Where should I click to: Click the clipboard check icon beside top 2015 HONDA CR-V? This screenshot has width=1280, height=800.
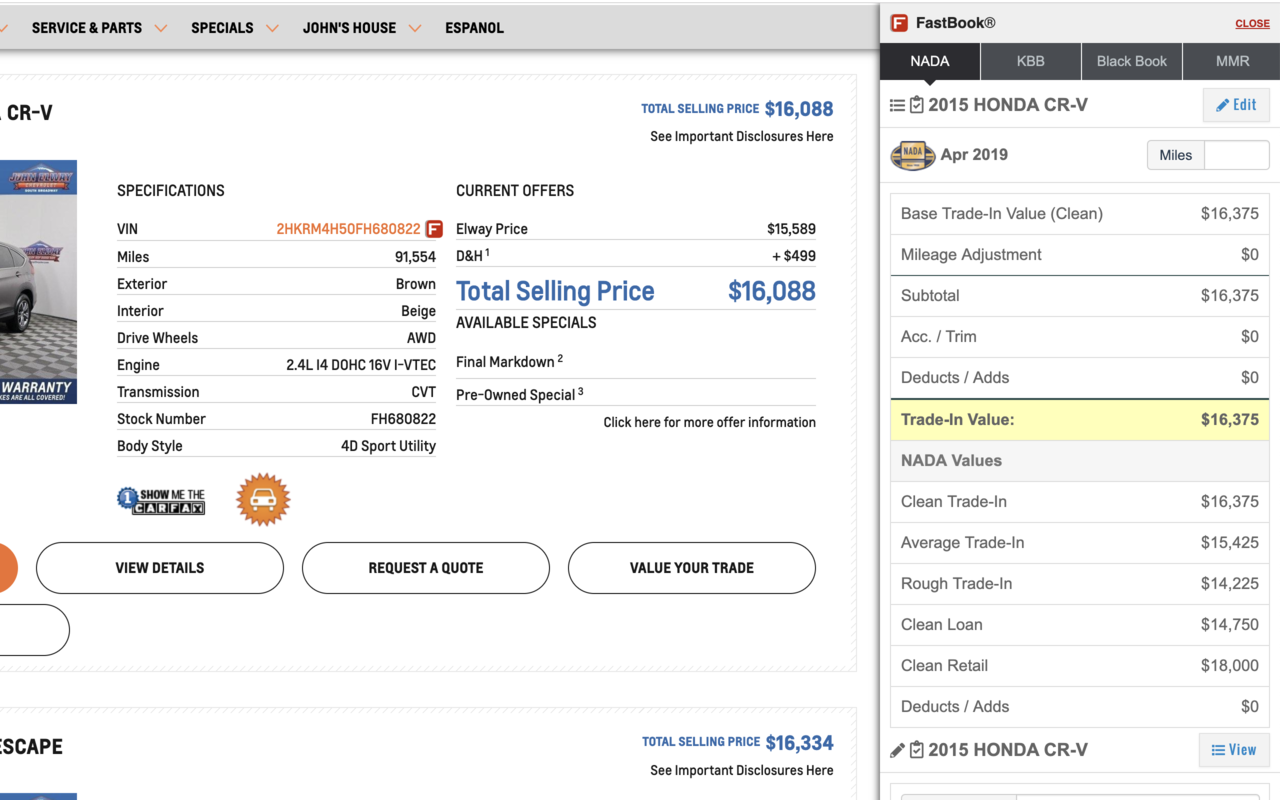point(916,105)
